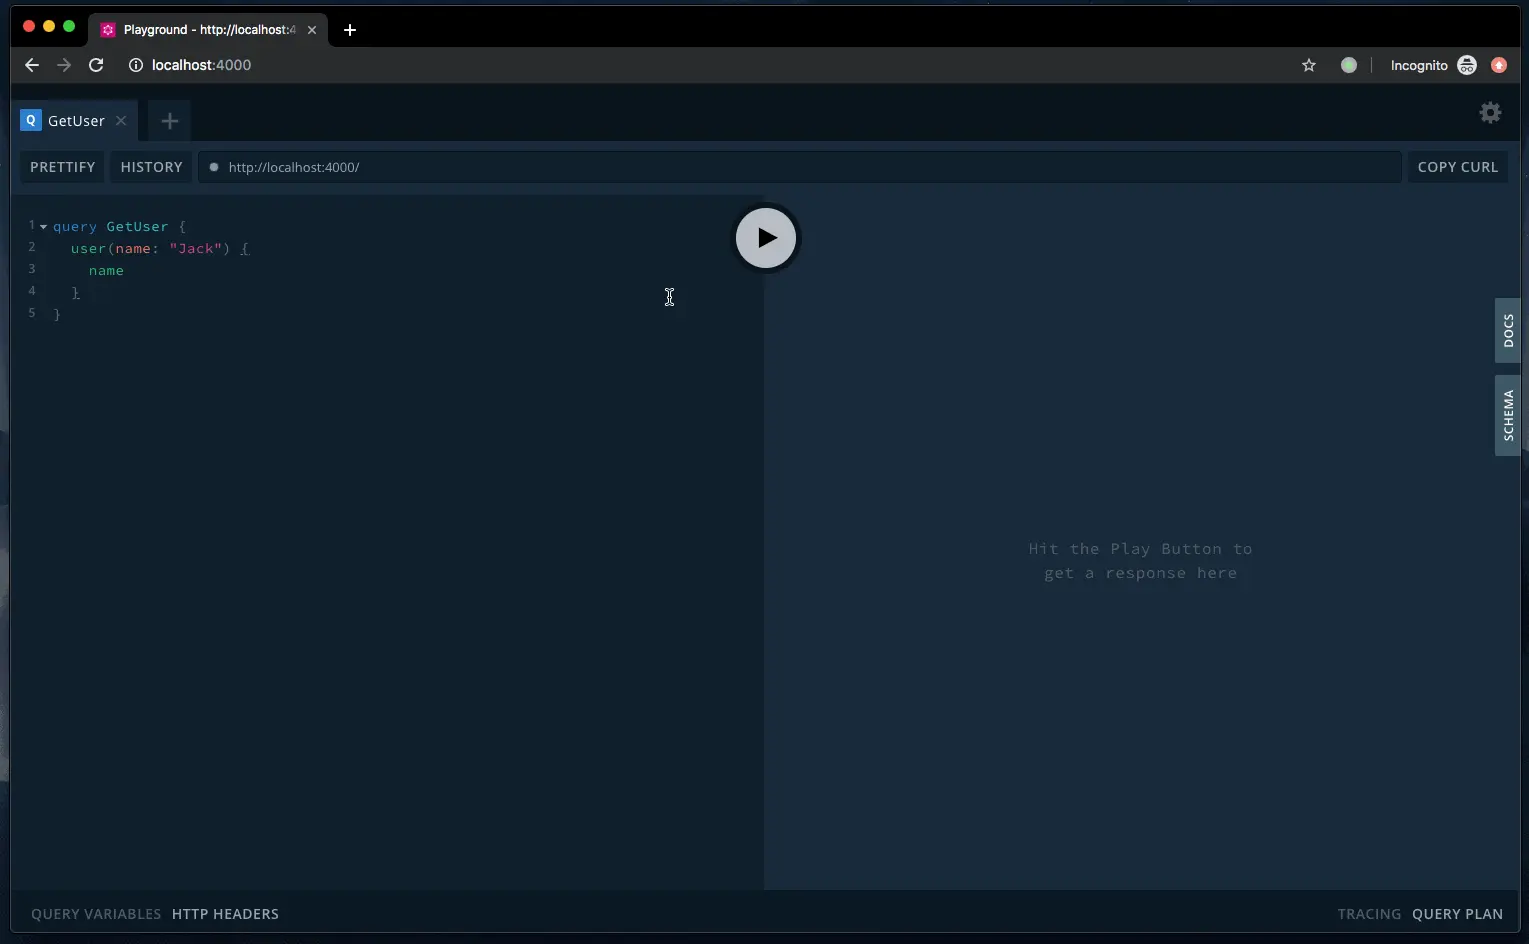Switch to the HTTP HEADERS tab
The width and height of the screenshot is (1529, 944).
(x=225, y=913)
